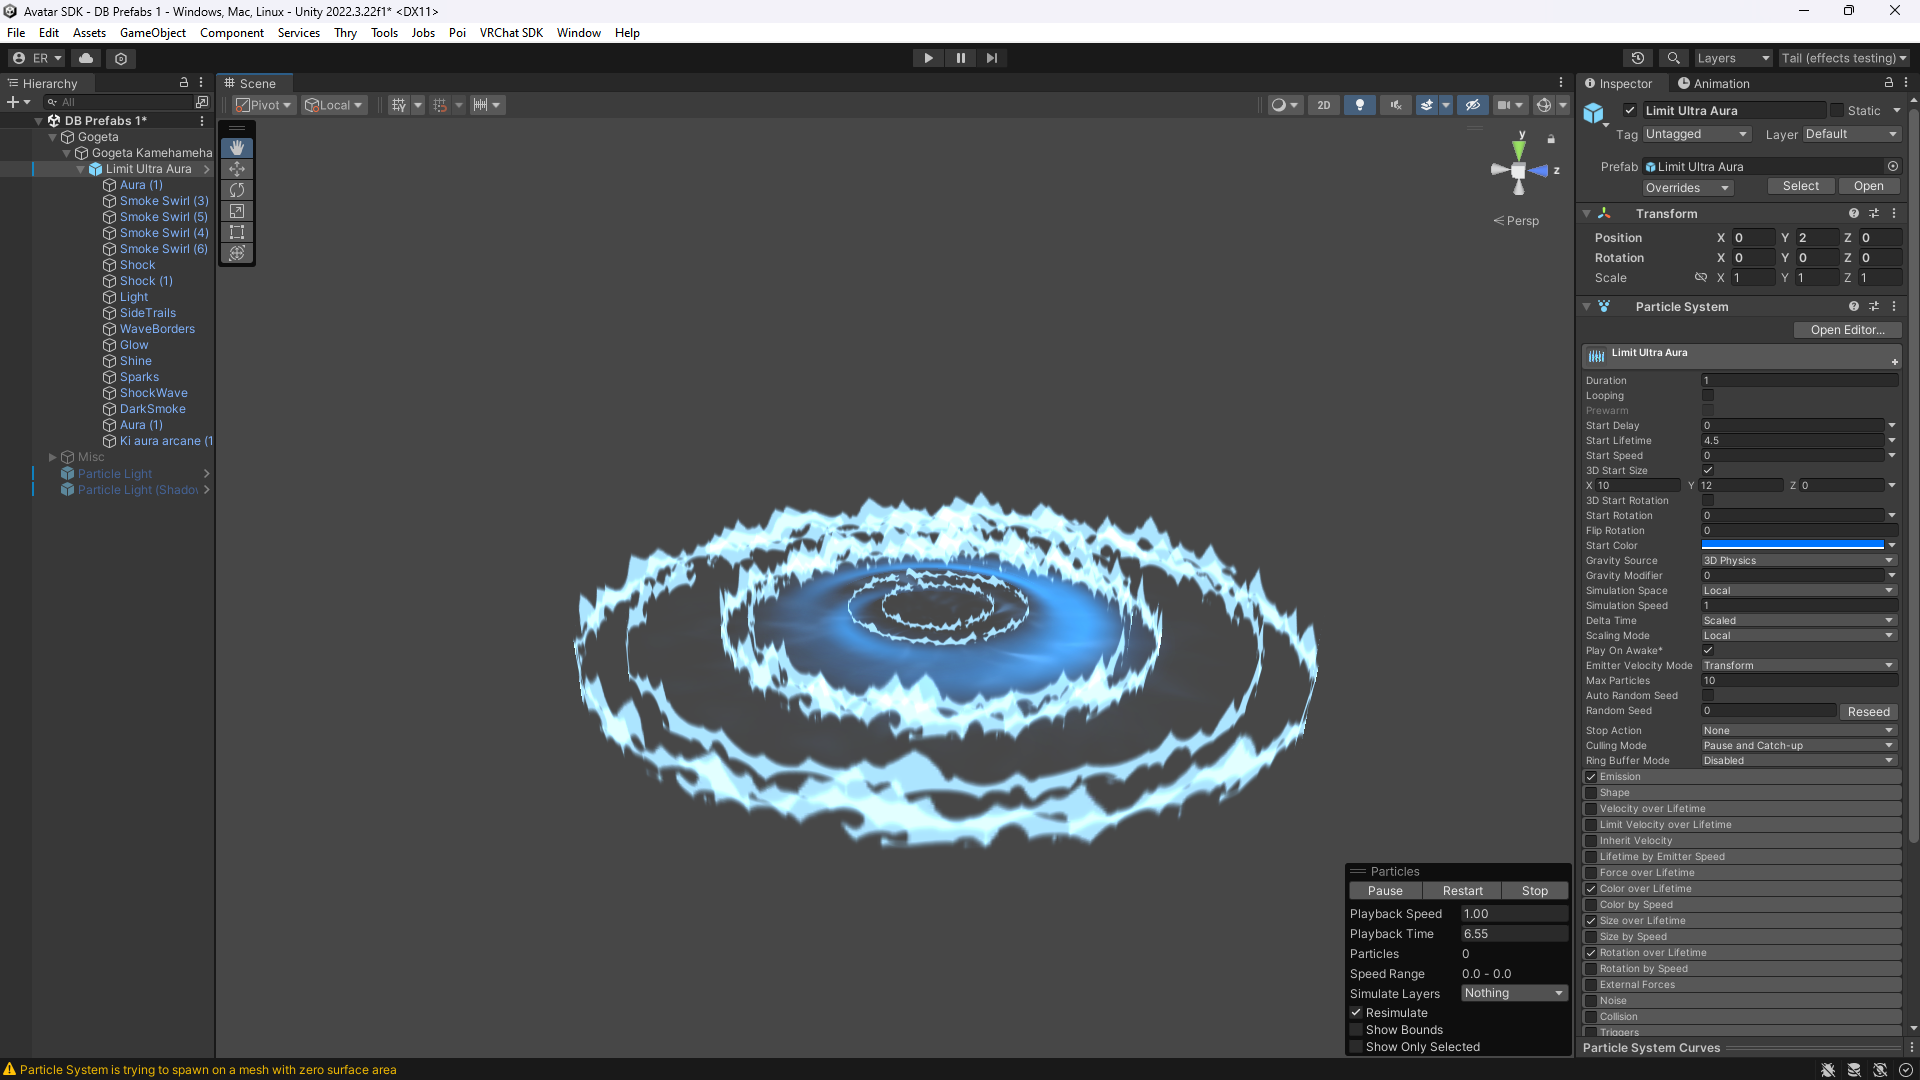Select the Rect Transform tool
This screenshot has width=1920, height=1080.
(237, 232)
